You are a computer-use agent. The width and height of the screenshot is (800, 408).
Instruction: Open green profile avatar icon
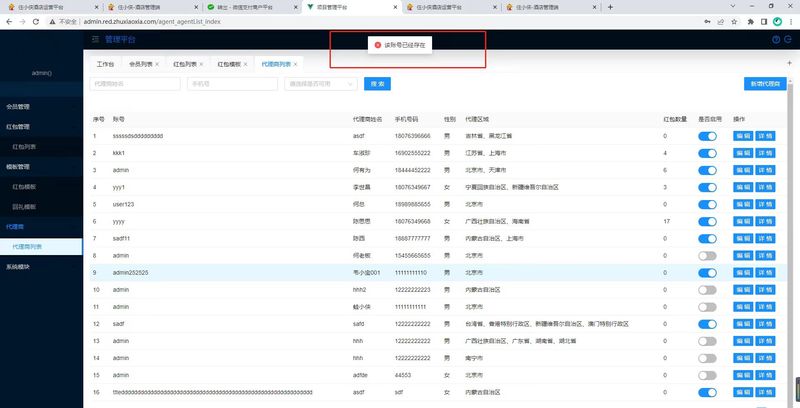[x=778, y=22]
